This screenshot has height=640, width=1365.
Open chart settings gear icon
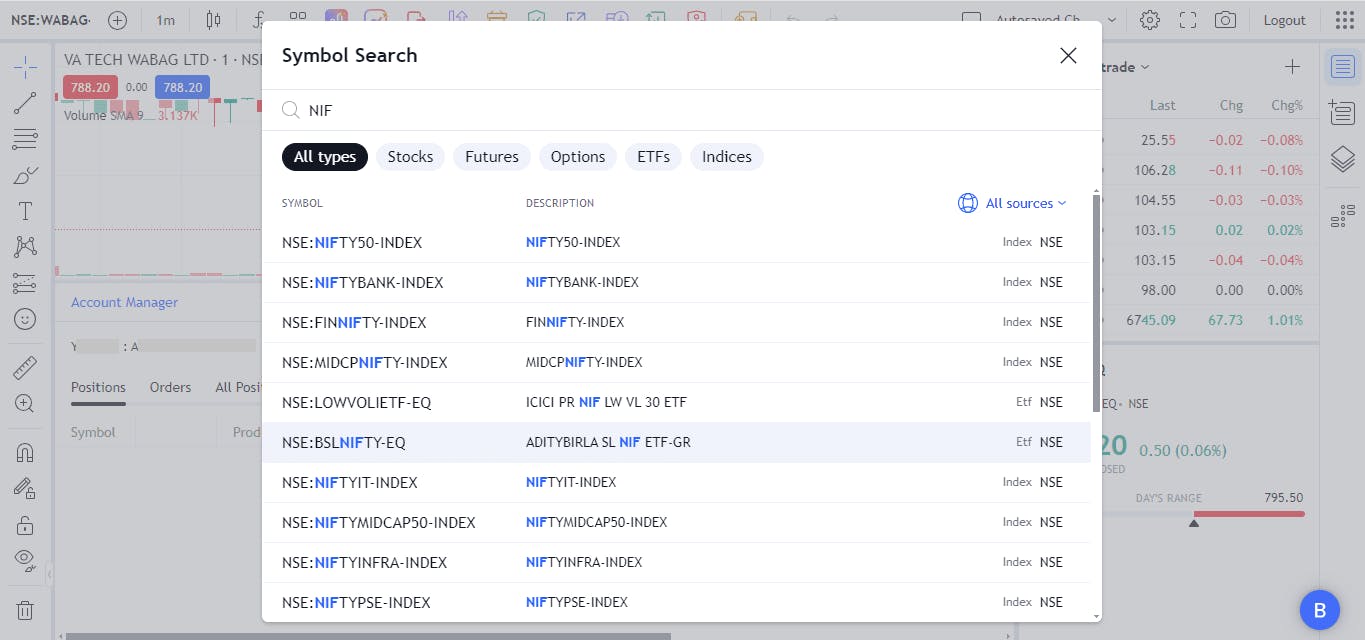(1150, 20)
